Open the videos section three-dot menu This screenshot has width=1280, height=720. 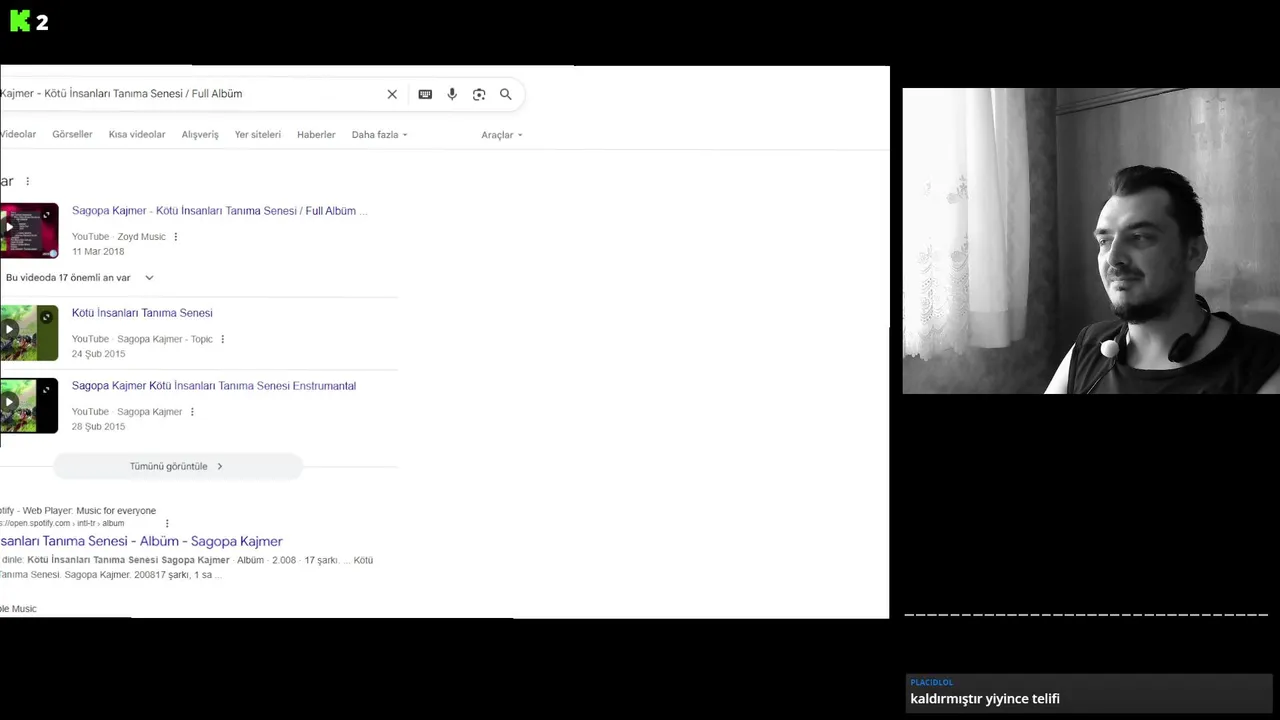(x=27, y=181)
